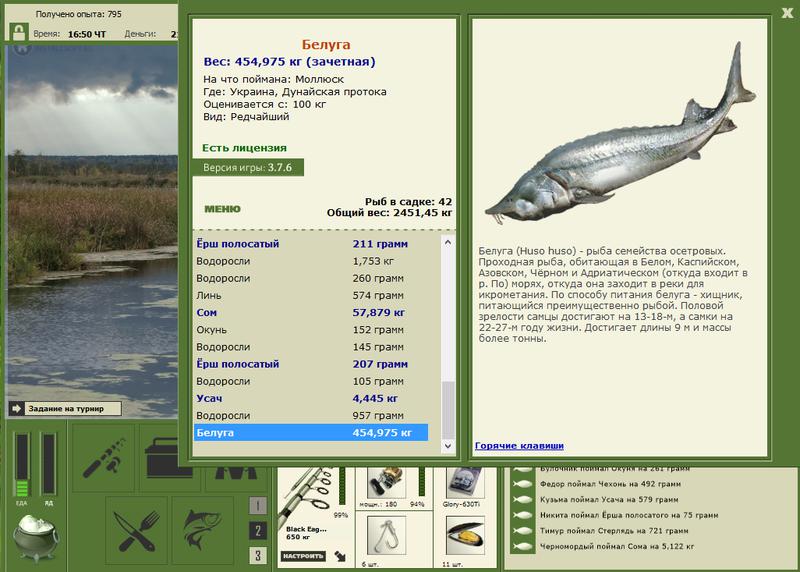Select the Линь 574 грамм row
800x572 pixels.
point(311,295)
